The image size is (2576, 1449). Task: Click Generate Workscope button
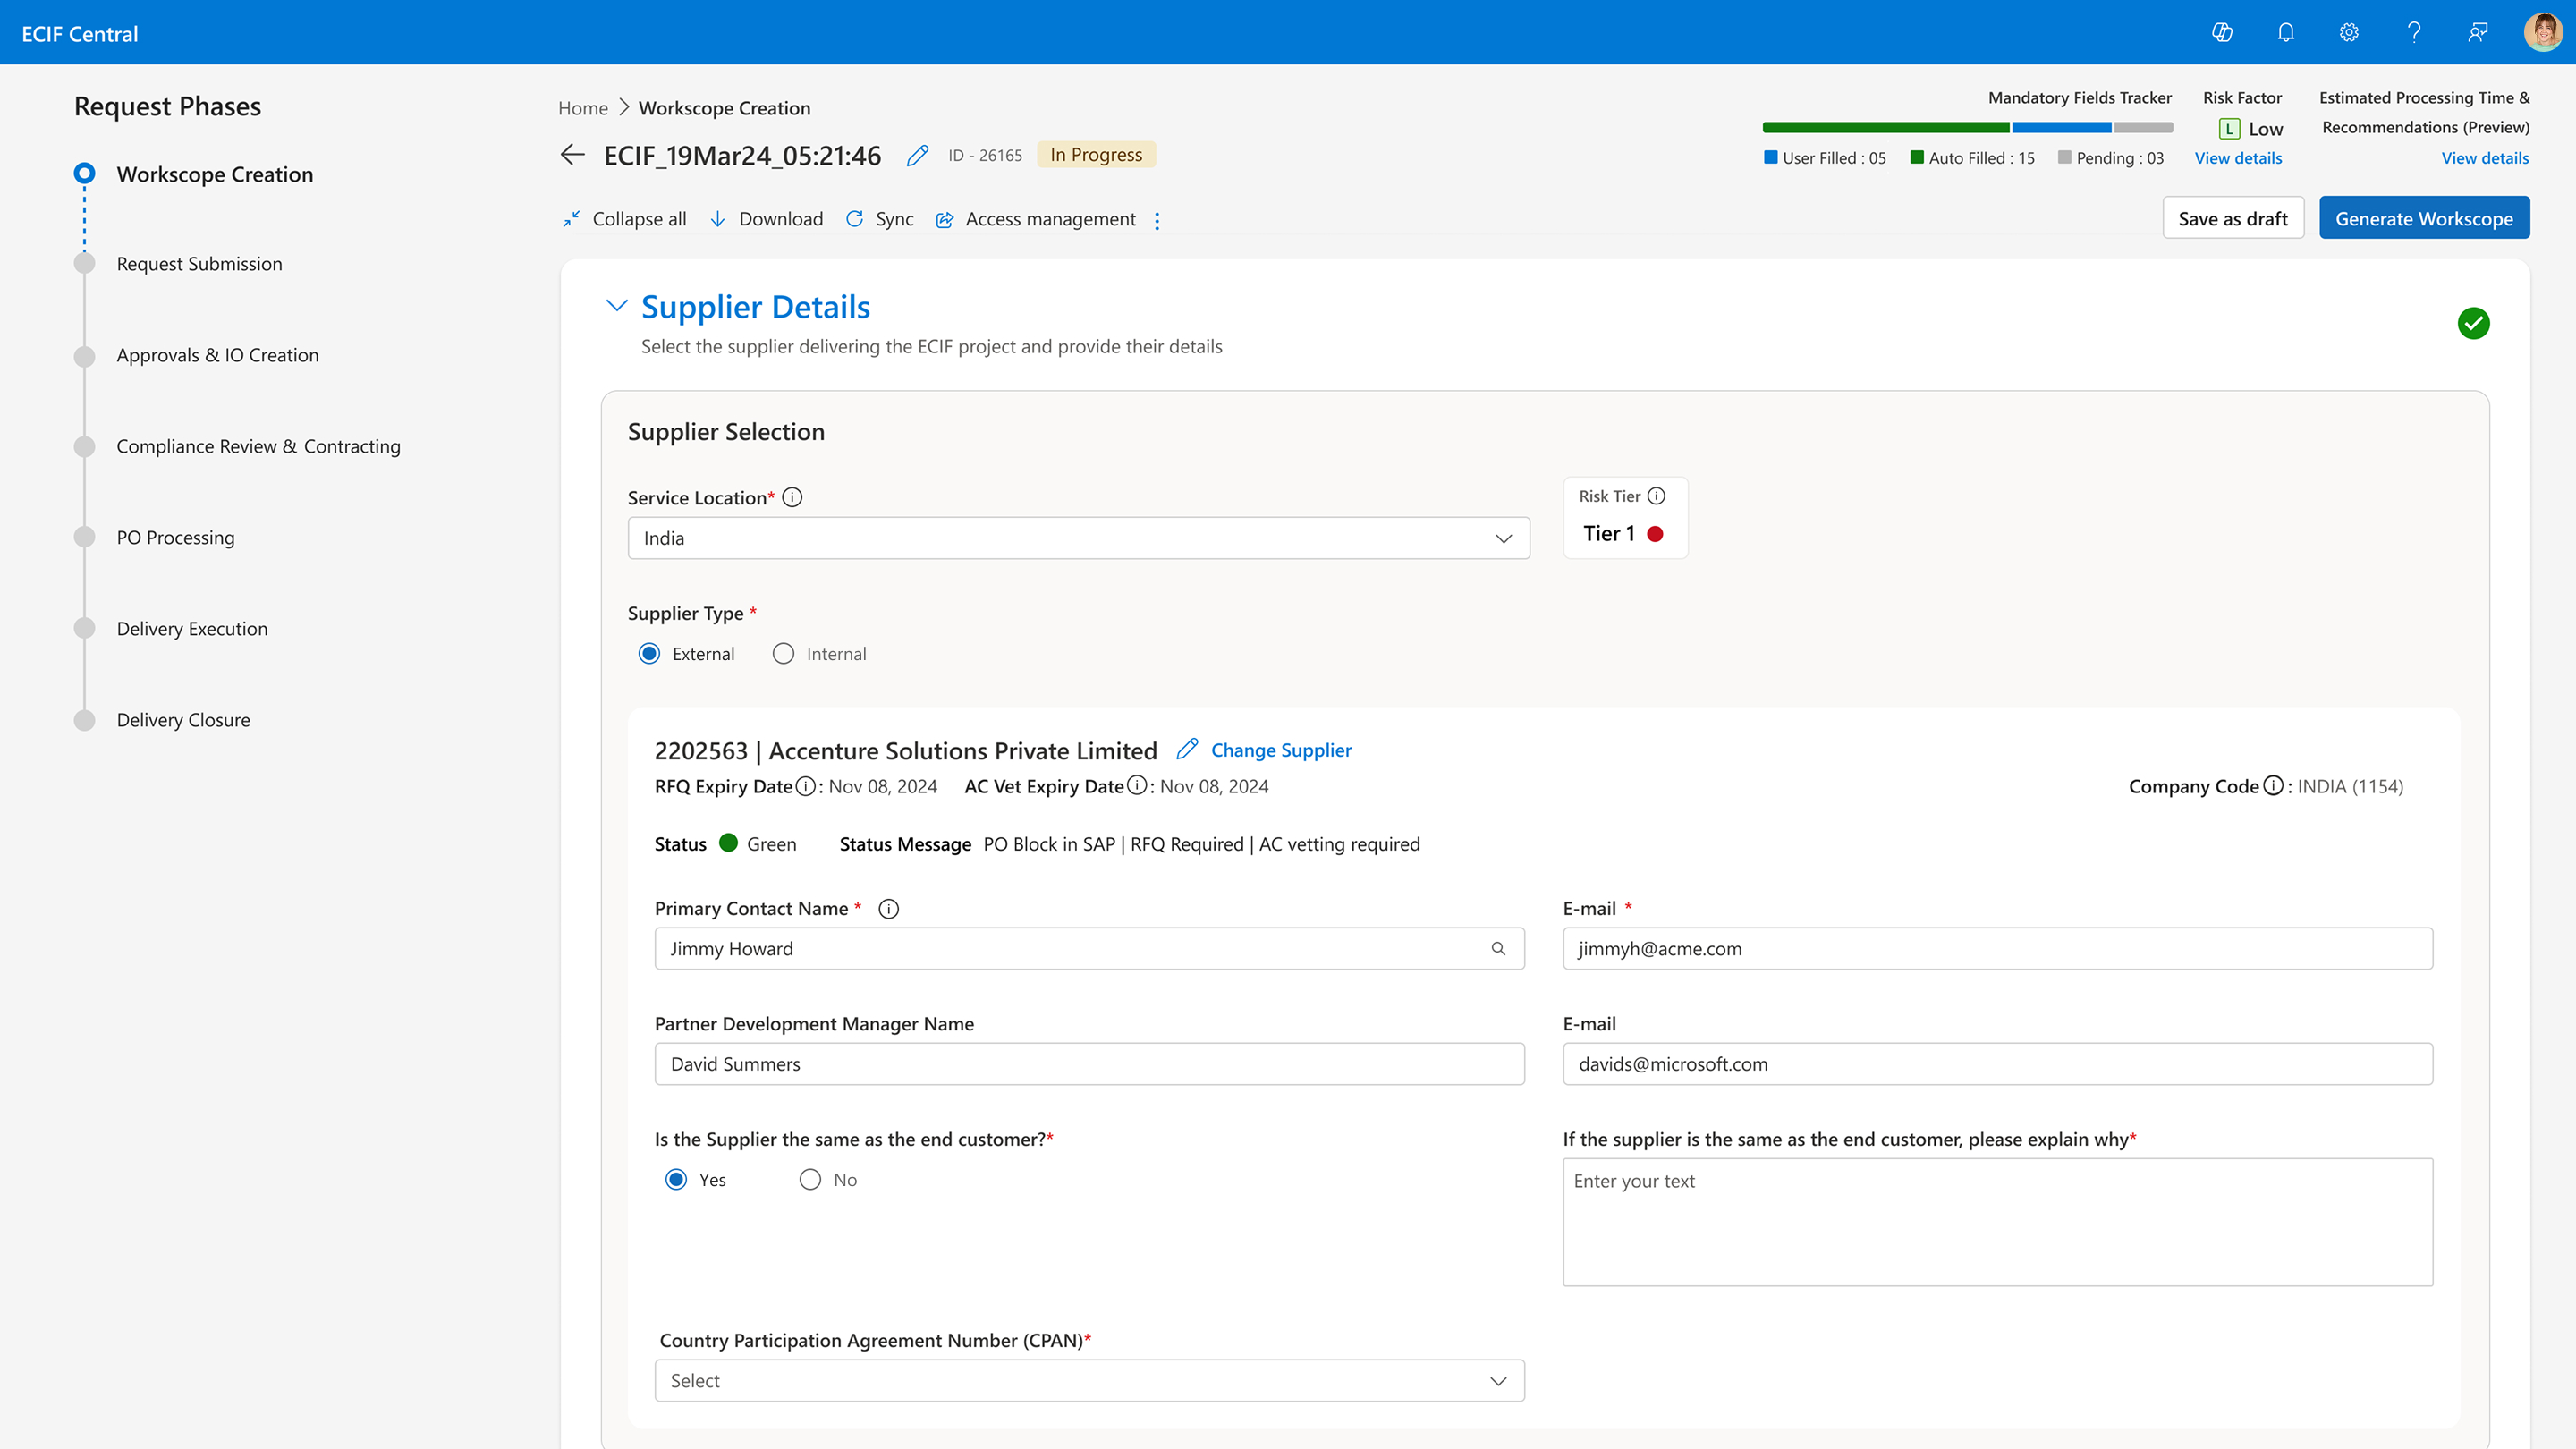click(2423, 219)
